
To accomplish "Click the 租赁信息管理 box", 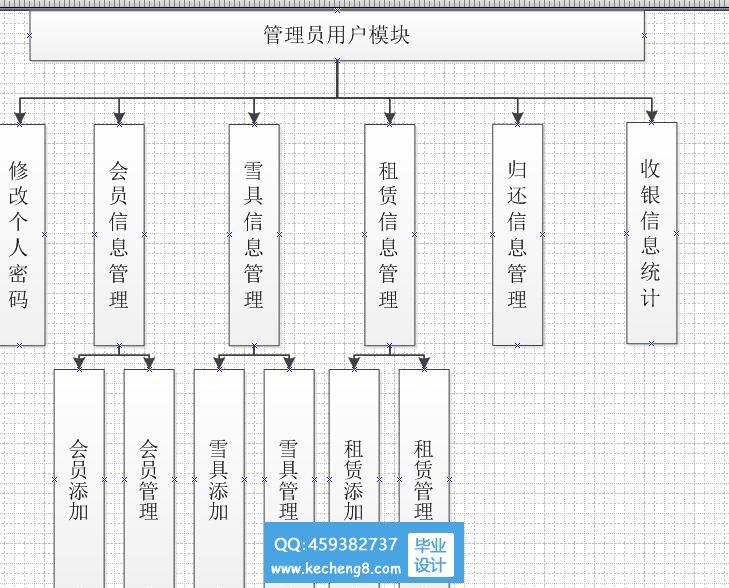I will tap(389, 235).
